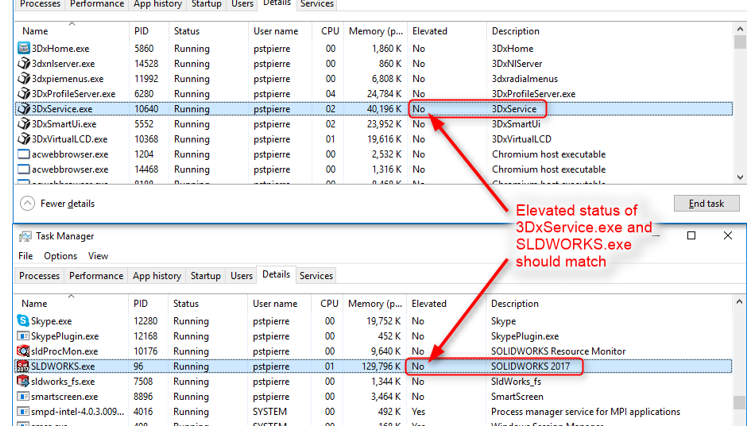Viewport: 756px width, 426px height.
Task: Switch to App history tab in lower Task Manager
Action: click(x=157, y=276)
